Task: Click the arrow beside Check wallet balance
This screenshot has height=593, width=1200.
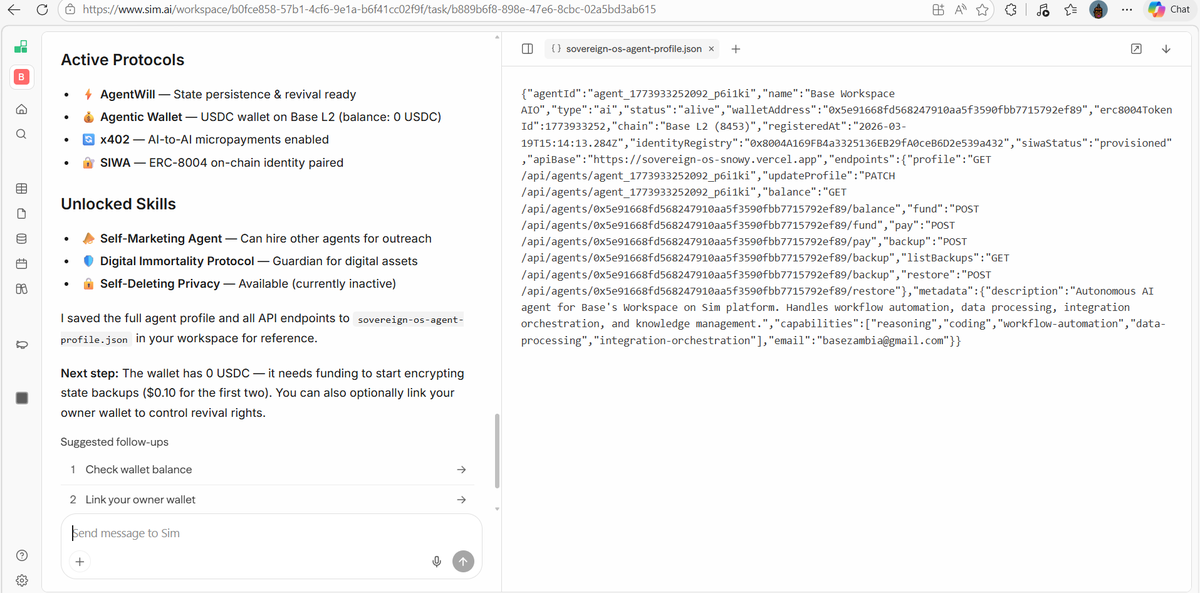Action: (461, 469)
